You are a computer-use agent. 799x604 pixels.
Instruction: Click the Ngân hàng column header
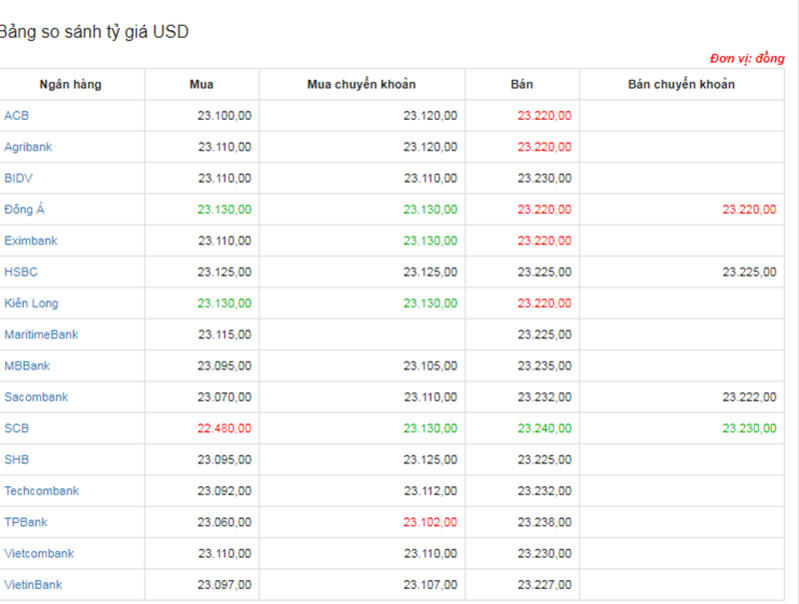[70, 84]
